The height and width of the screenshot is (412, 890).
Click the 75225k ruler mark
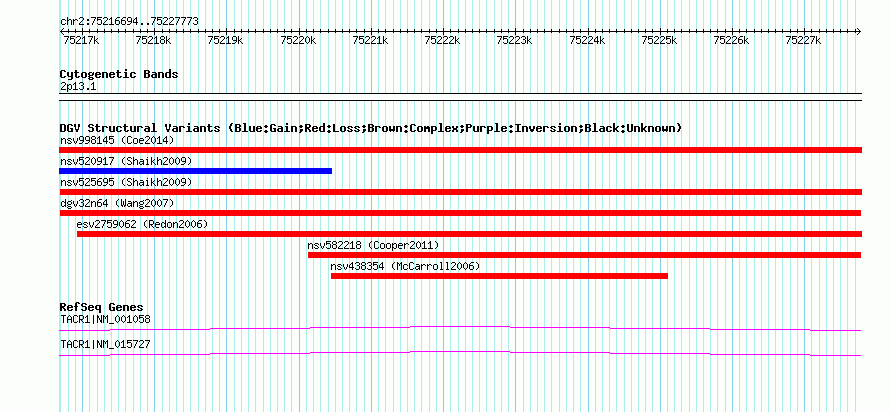[659, 40]
